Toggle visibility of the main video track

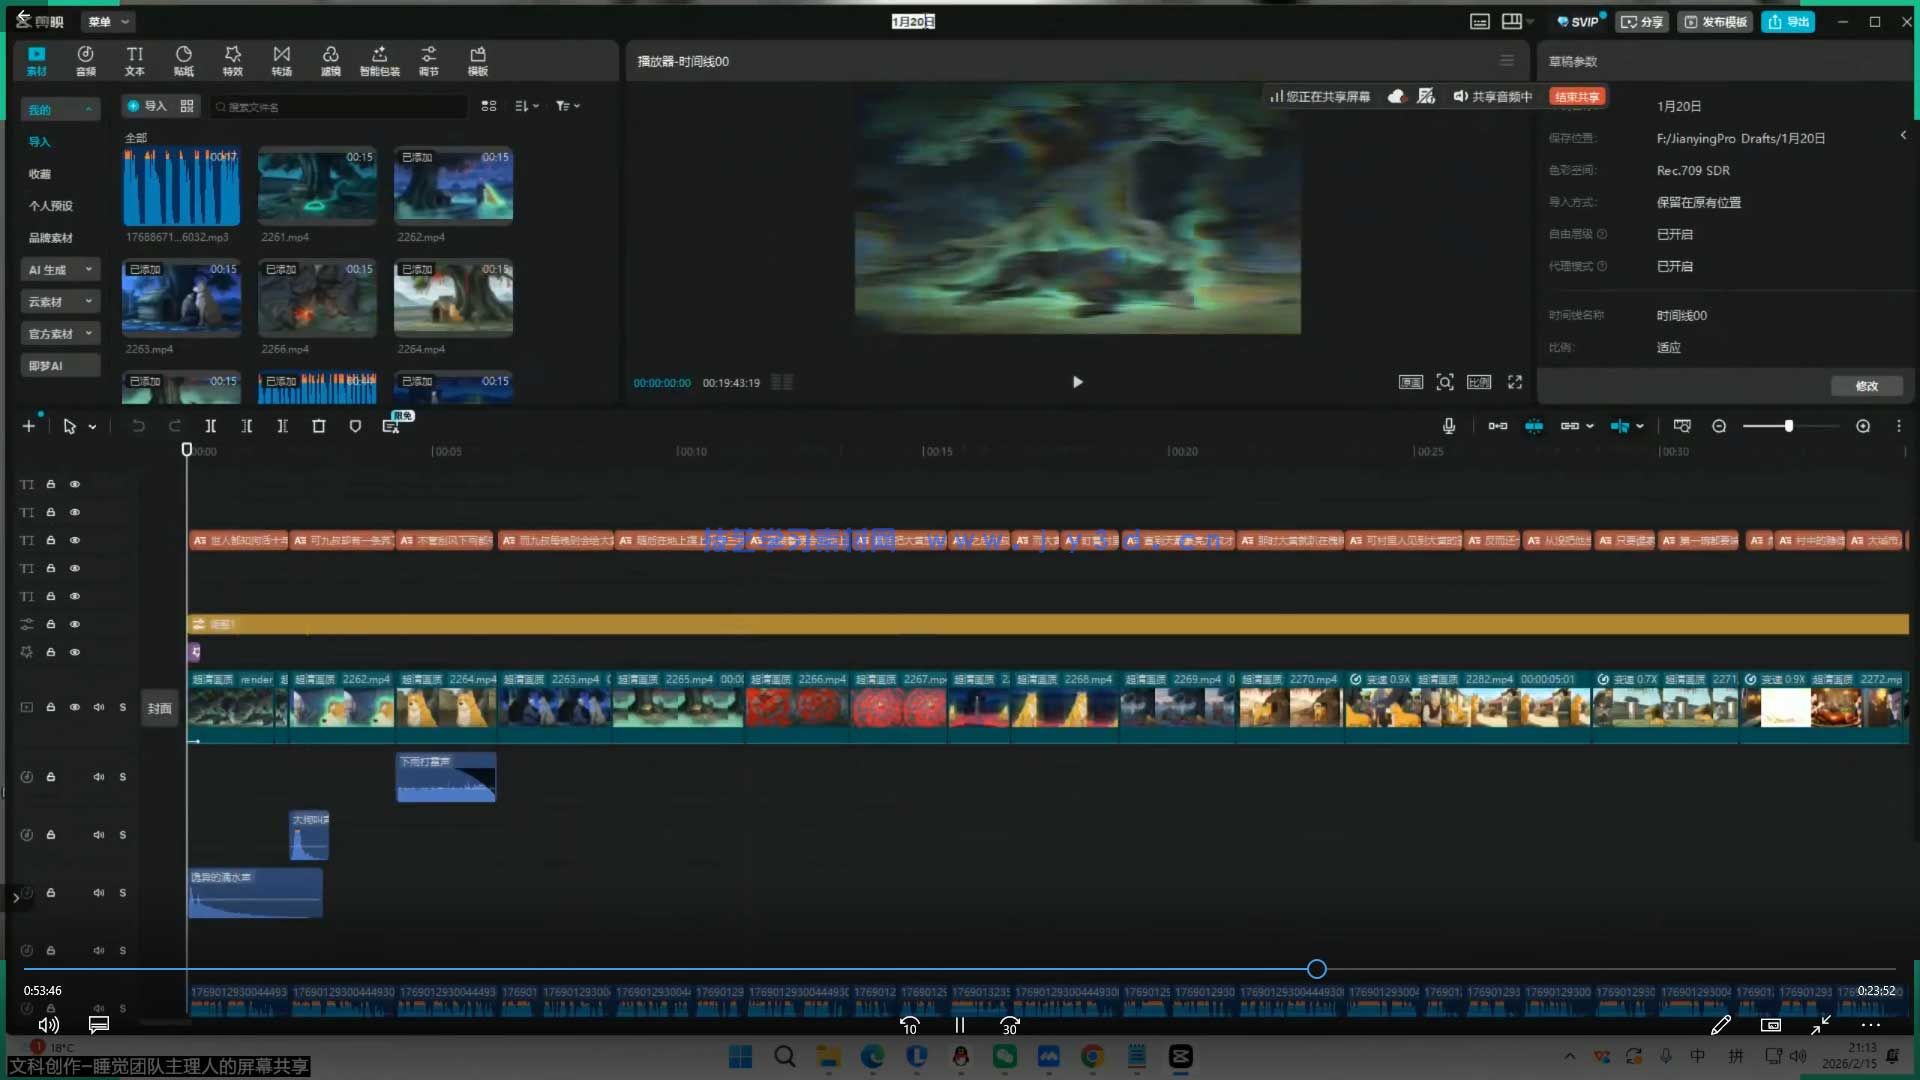(x=75, y=707)
